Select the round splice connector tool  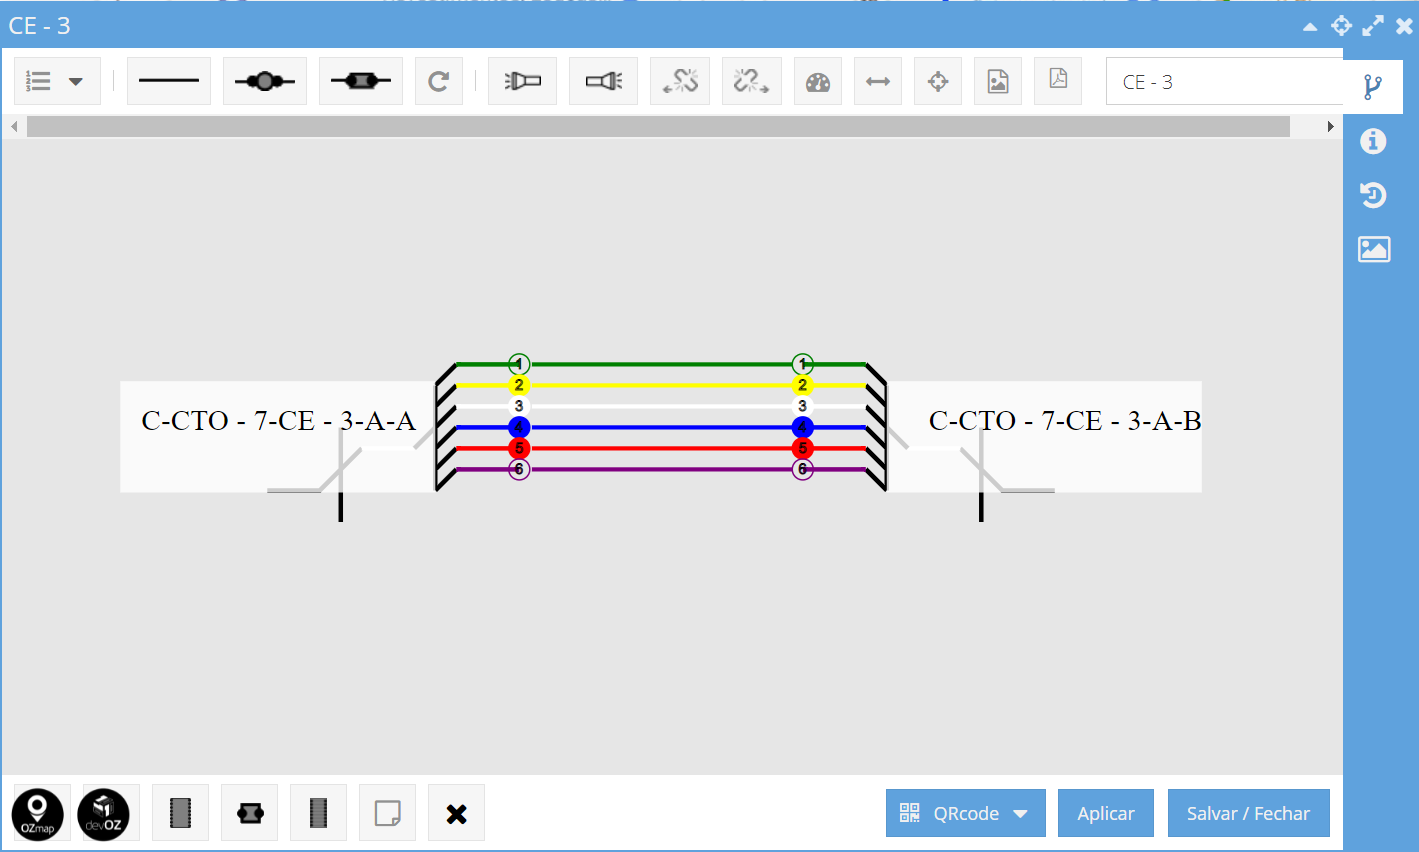265,82
